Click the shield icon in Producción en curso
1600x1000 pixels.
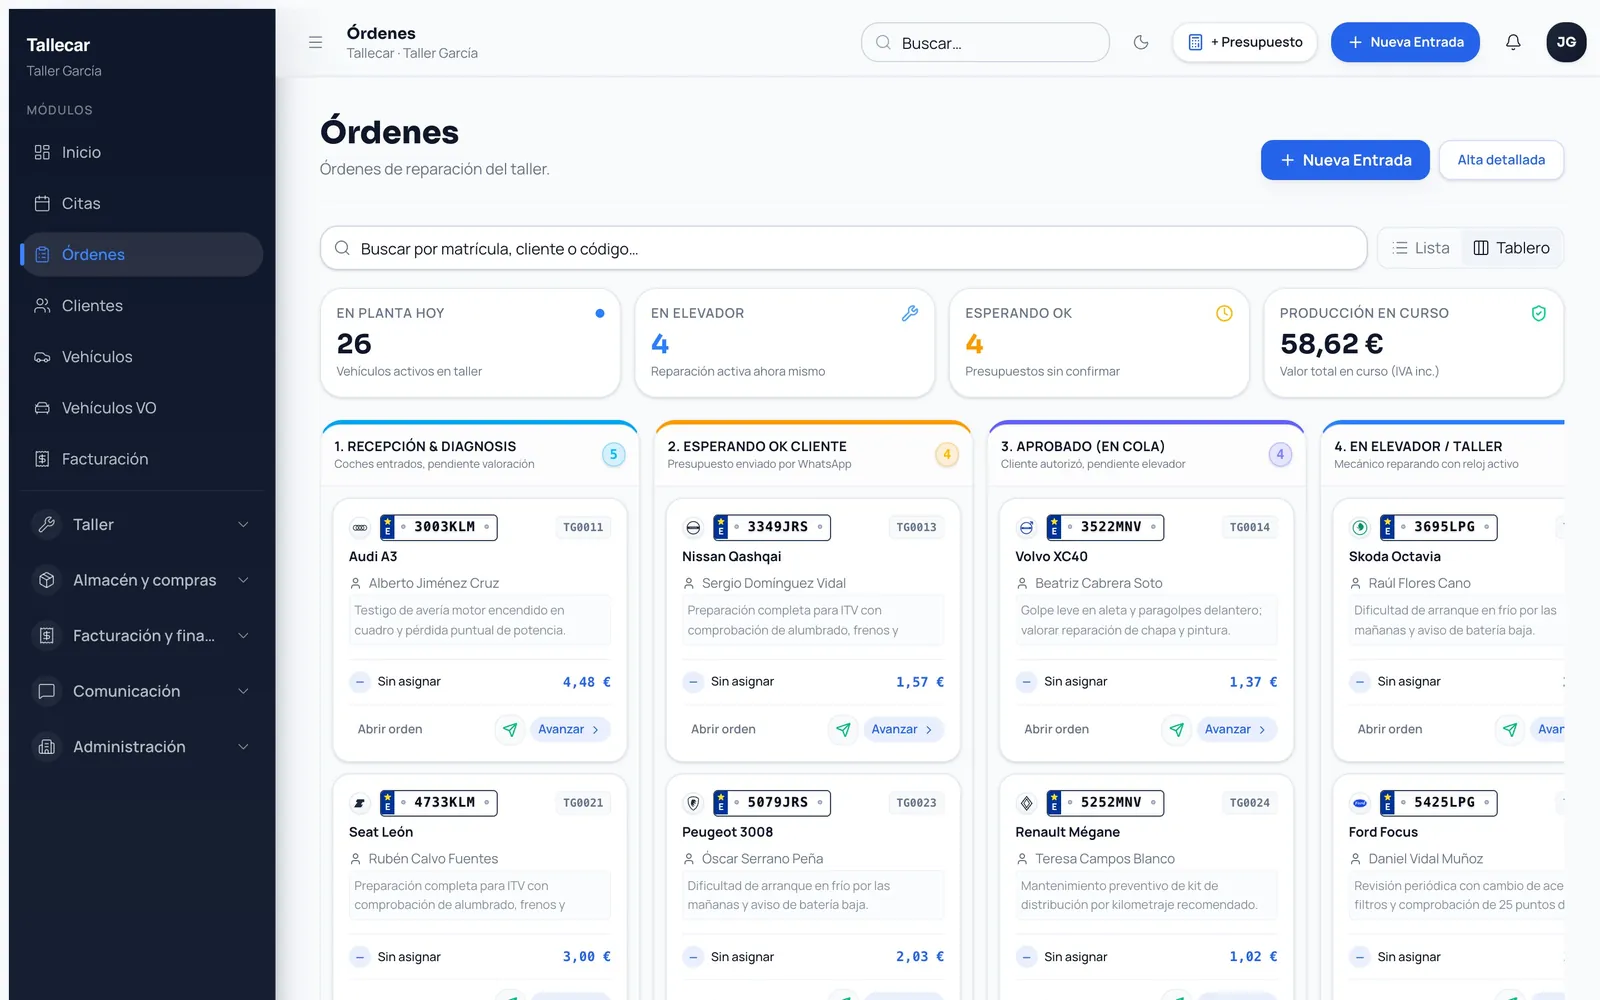[x=1539, y=313]
